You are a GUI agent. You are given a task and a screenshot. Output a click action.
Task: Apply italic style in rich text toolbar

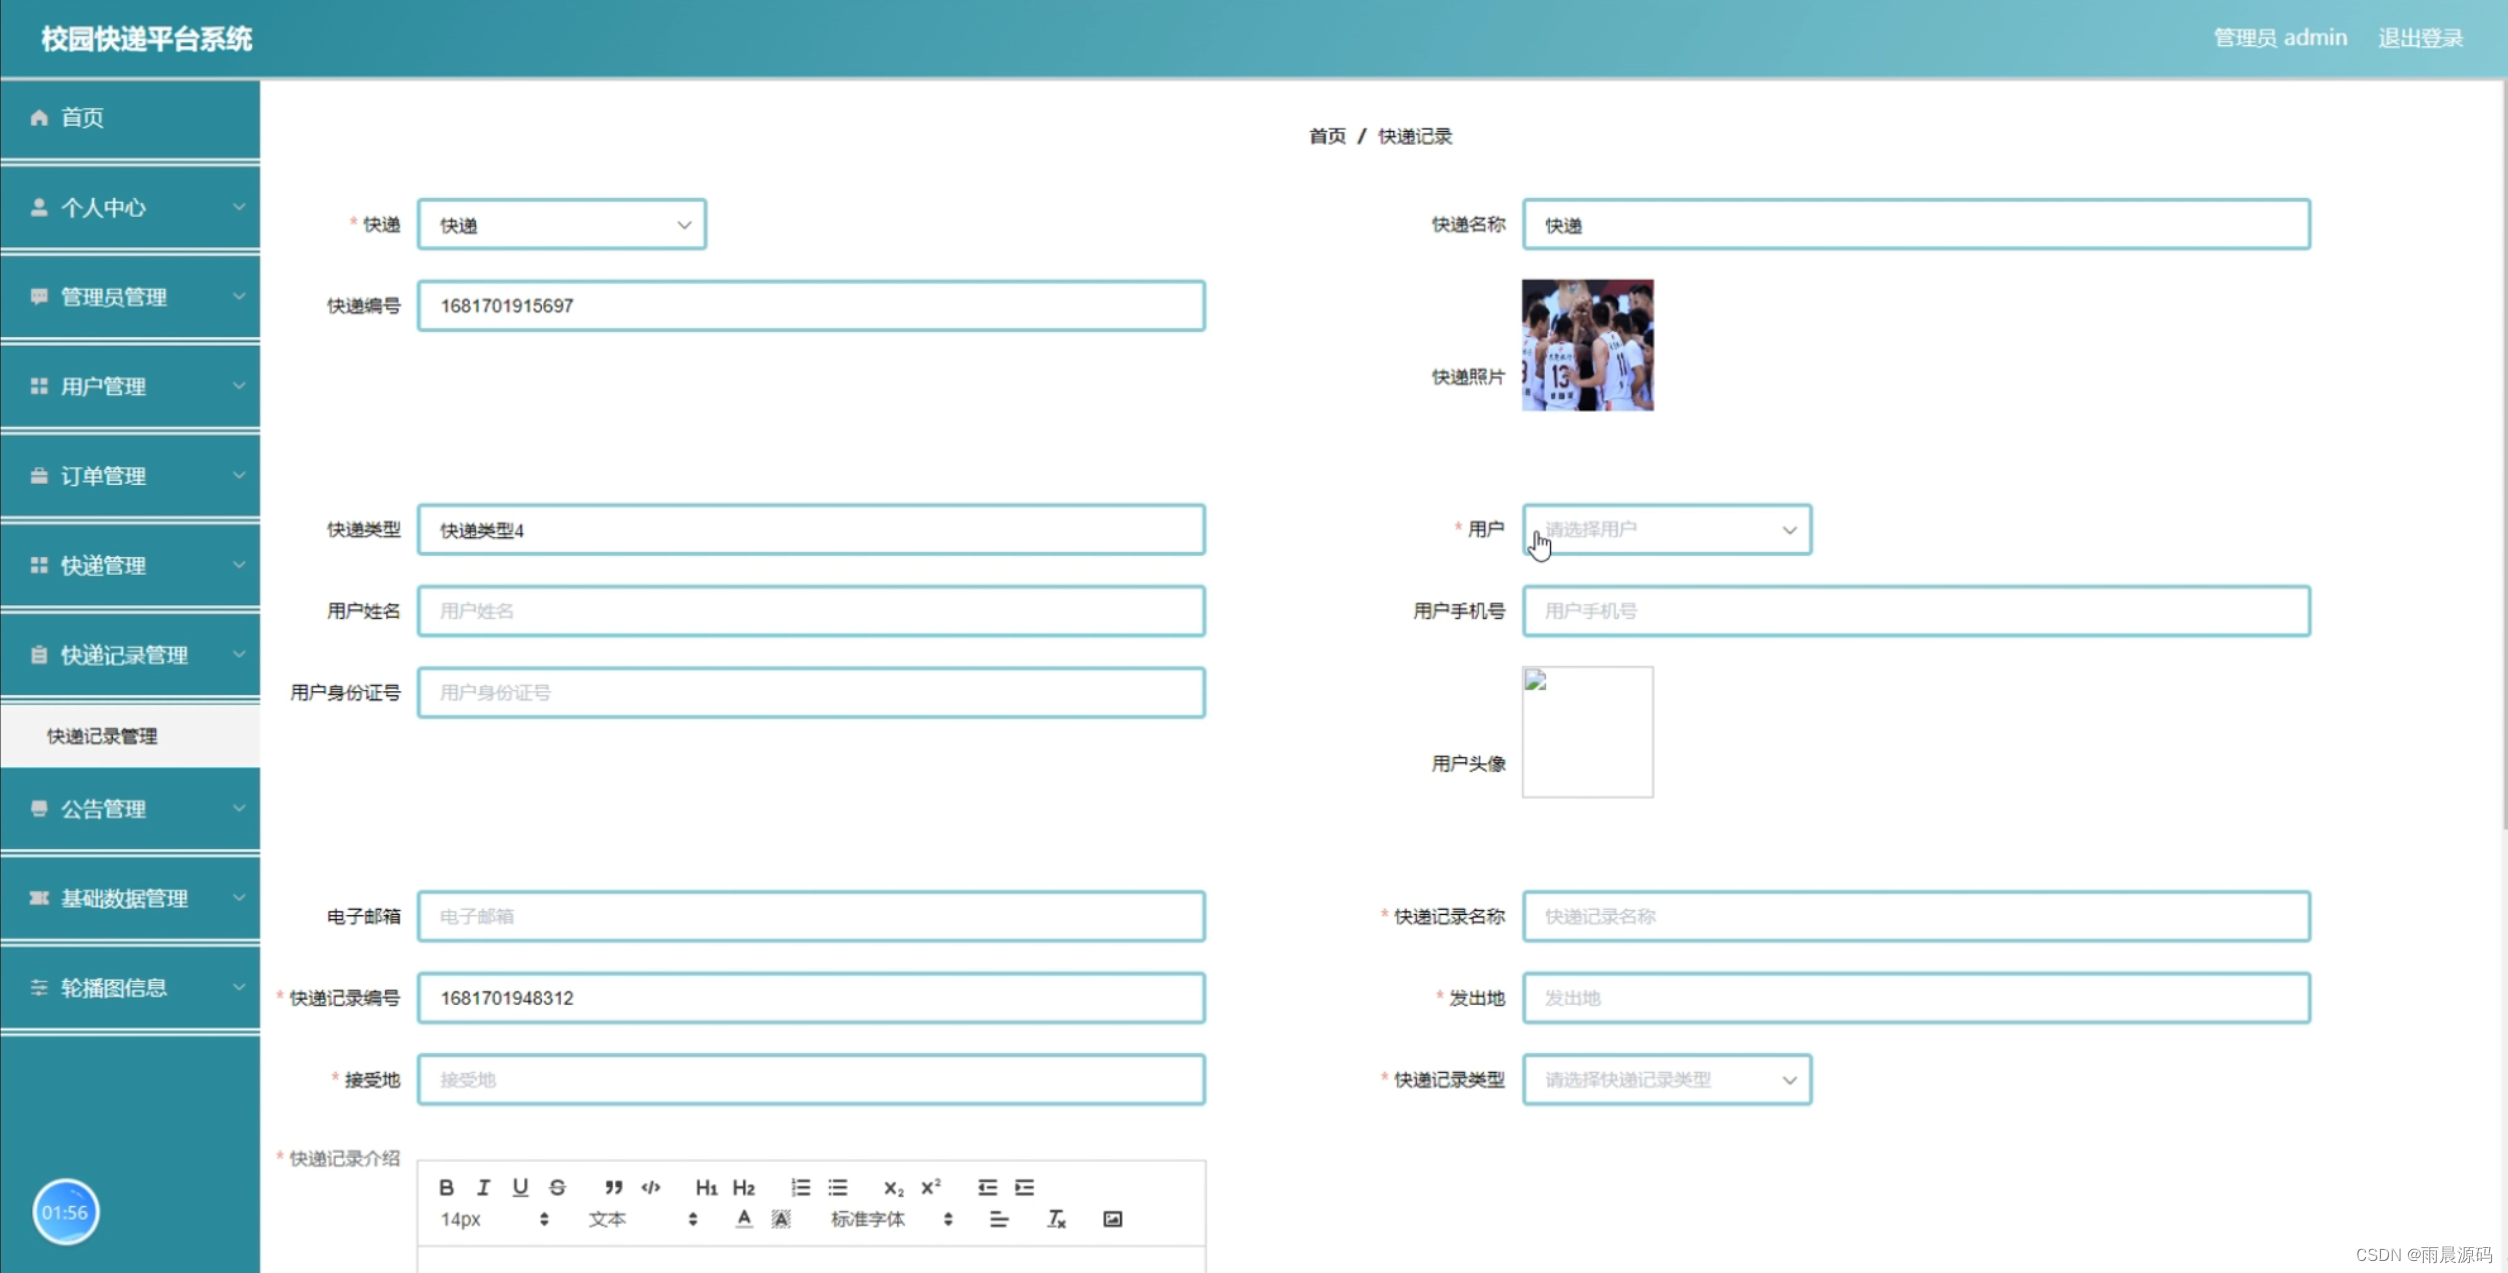[483, 1187]
